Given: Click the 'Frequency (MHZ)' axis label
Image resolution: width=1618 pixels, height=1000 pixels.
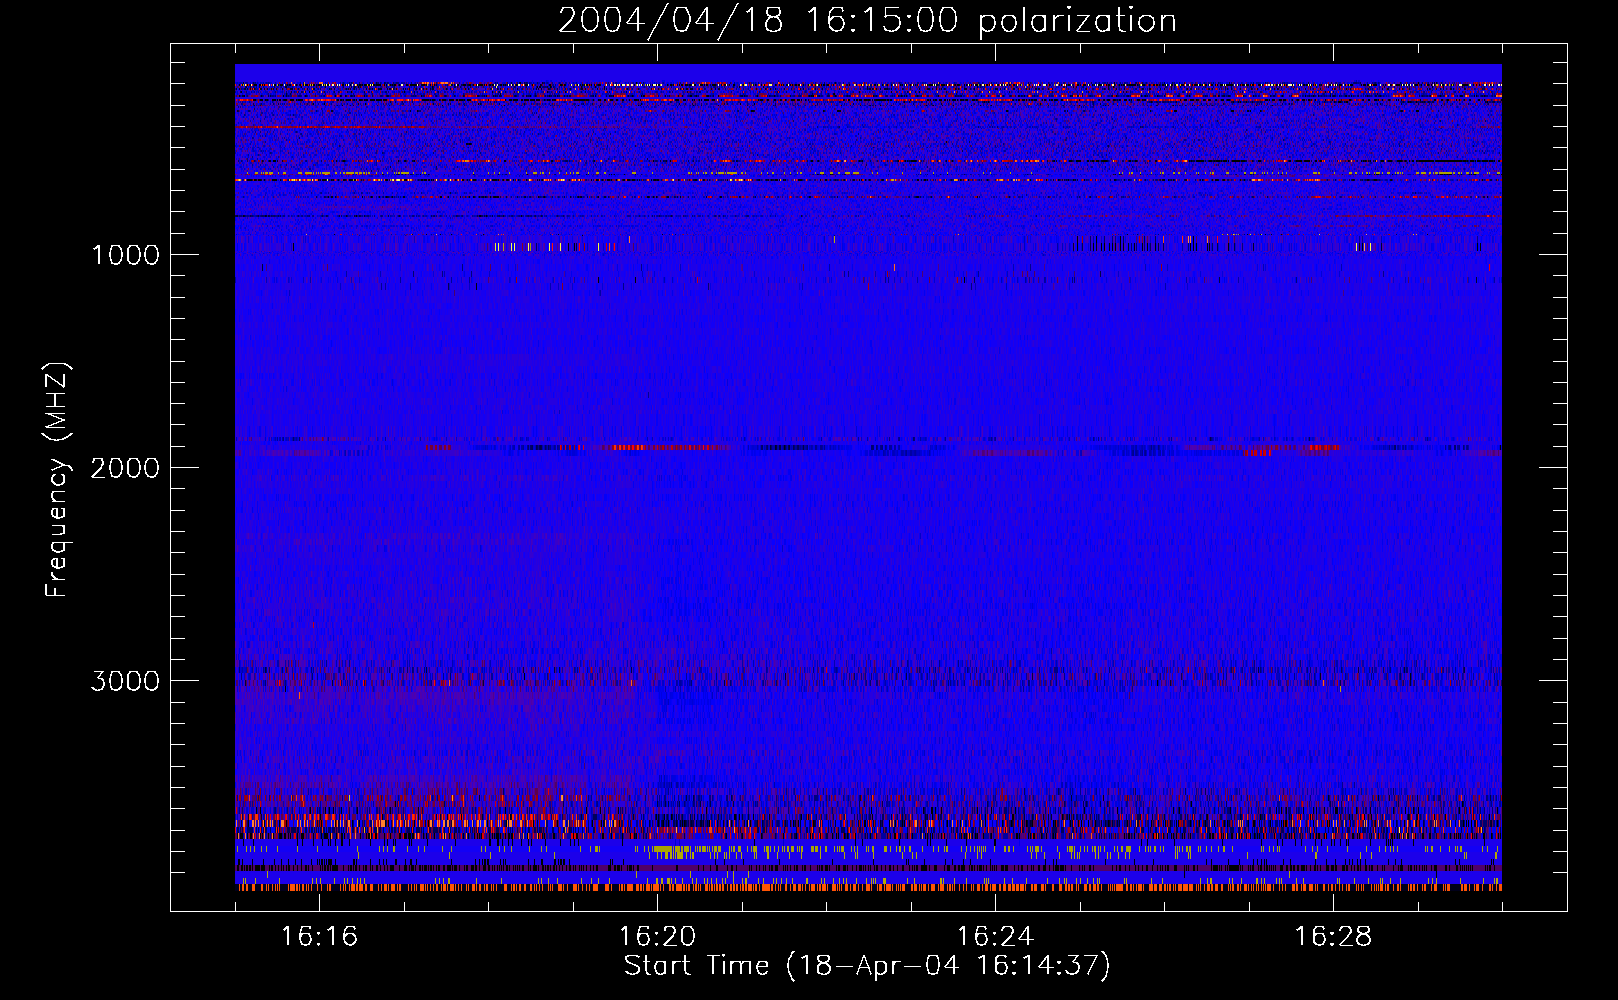Looking at the screenshot, I should (58, 480).
